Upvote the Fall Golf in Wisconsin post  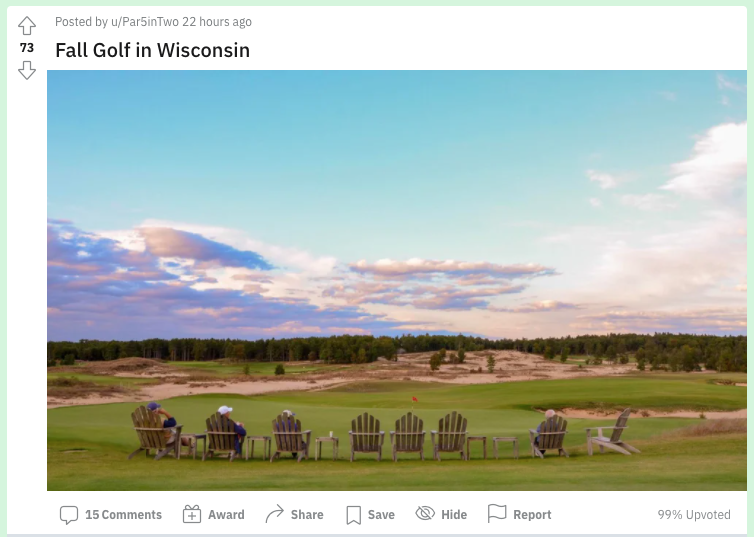click(x=27, y=26)
